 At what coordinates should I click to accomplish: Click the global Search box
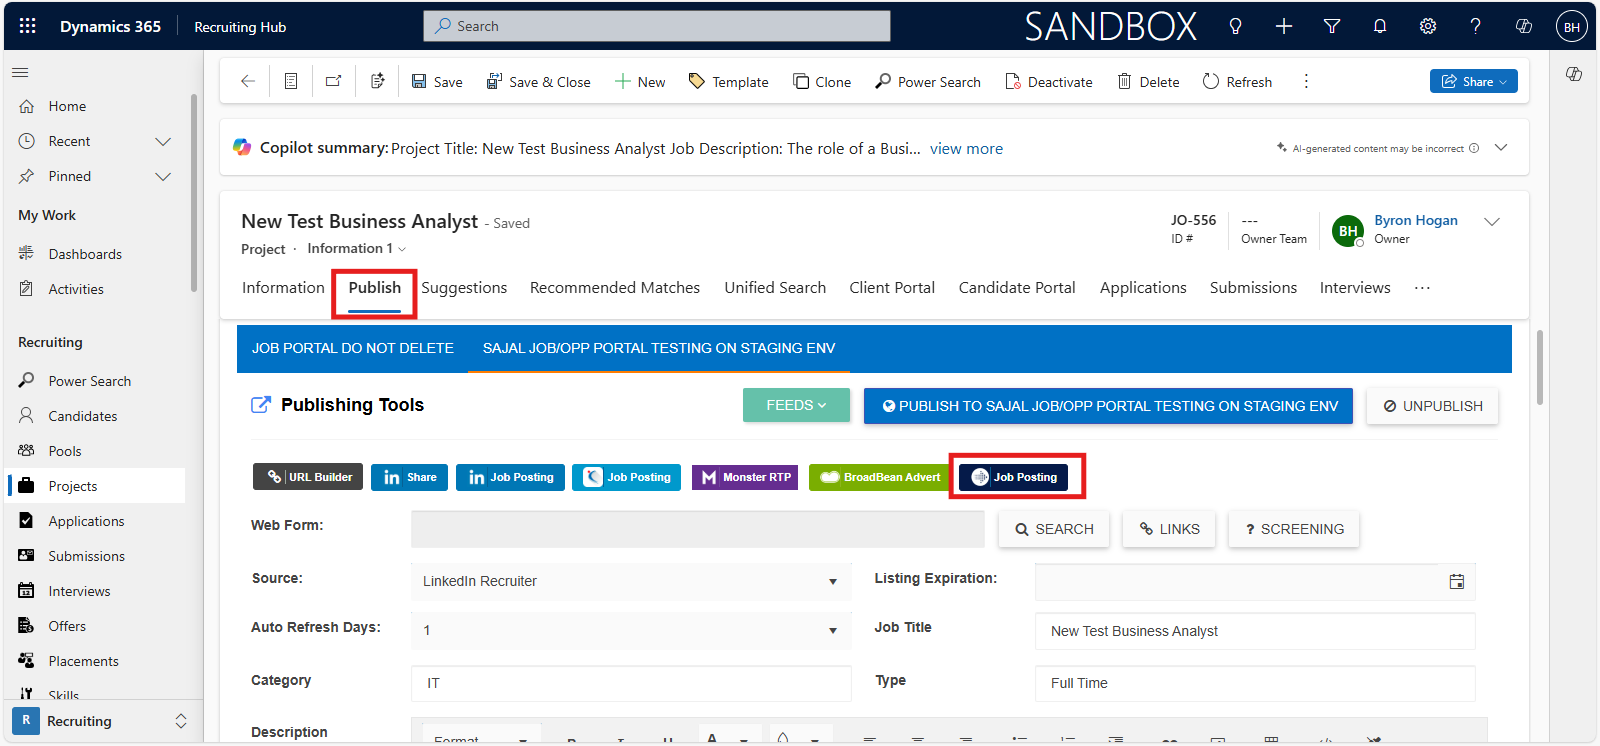[x=657, y=26]
